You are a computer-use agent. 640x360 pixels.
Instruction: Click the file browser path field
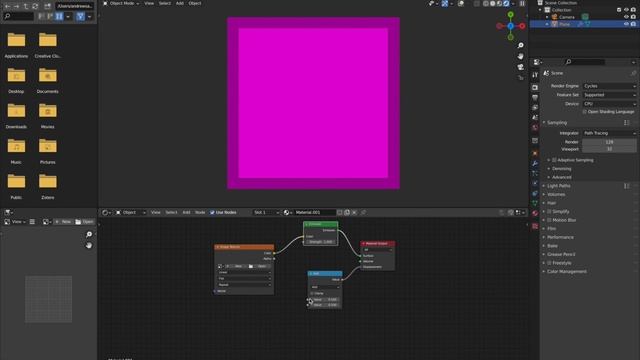pos(75,6)
